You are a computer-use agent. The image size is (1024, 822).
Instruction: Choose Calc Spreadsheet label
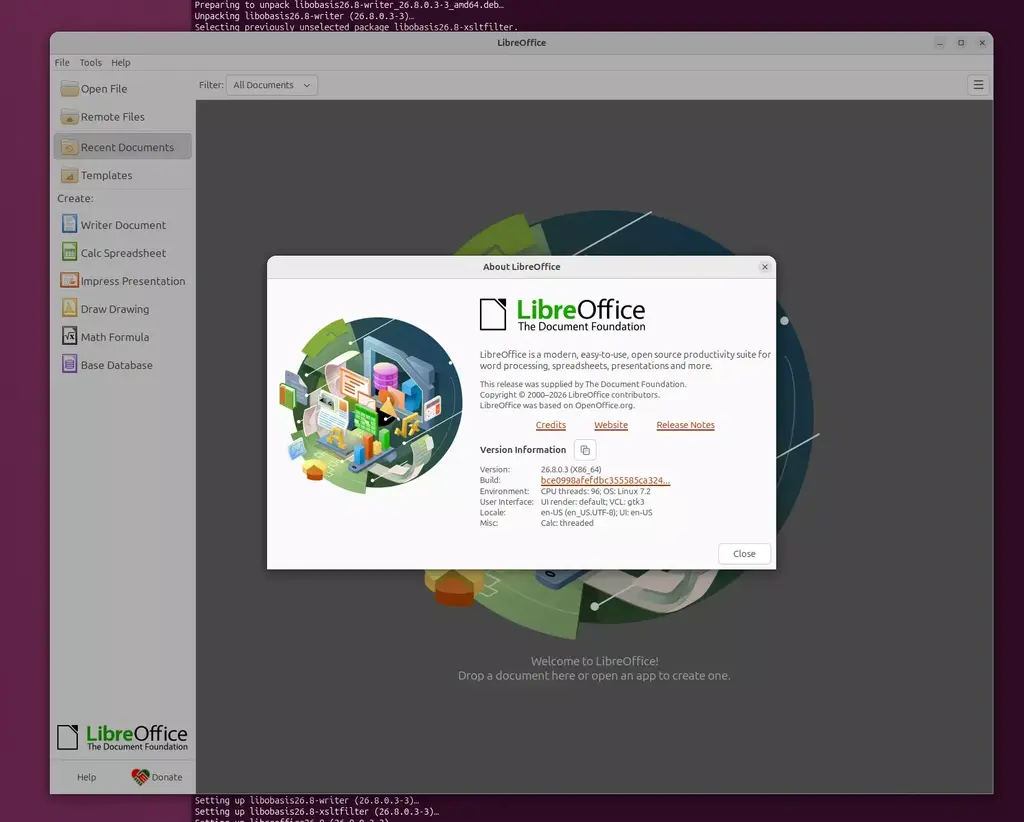123,253
